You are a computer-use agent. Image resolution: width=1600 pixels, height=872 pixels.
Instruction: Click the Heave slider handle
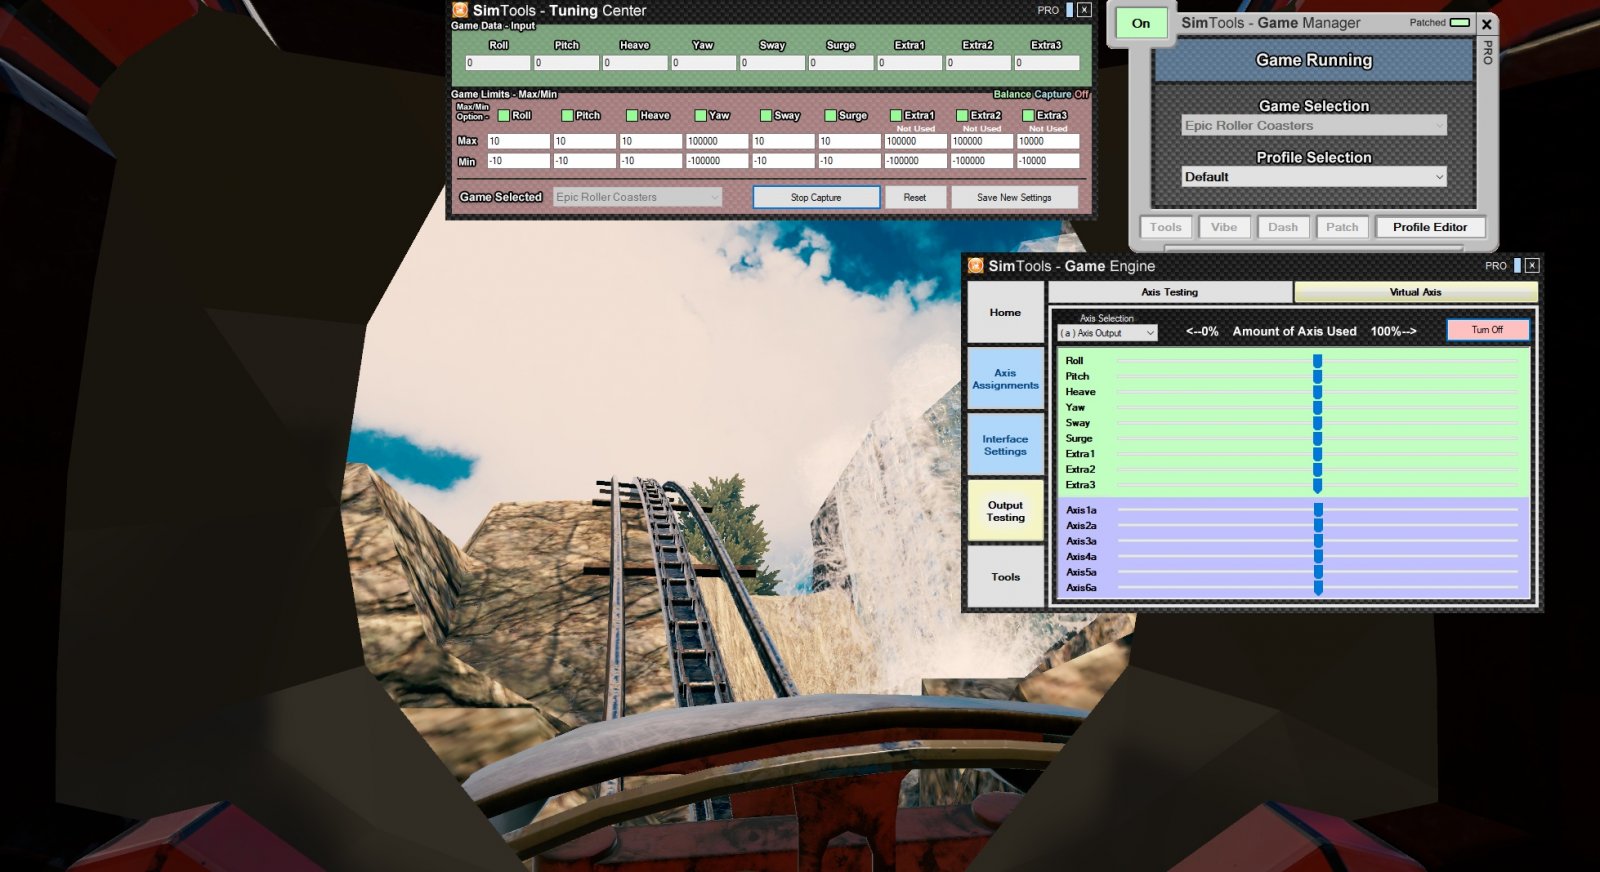1318,392
